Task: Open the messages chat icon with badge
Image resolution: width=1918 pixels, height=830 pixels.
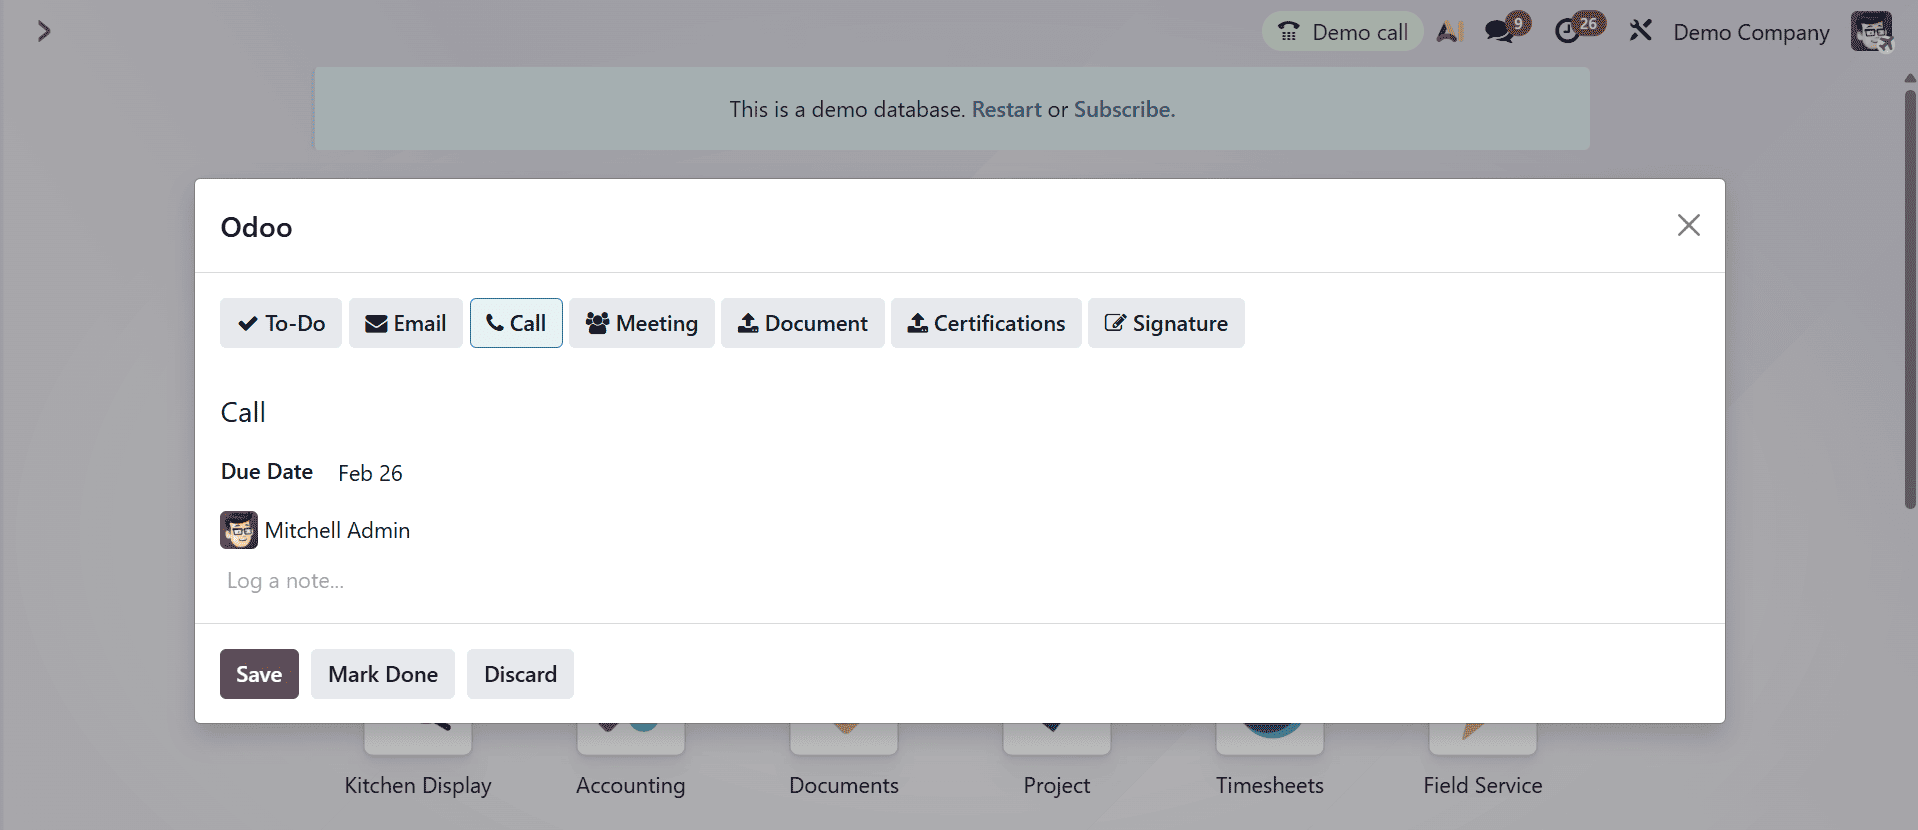Action: click(1503, 31)
